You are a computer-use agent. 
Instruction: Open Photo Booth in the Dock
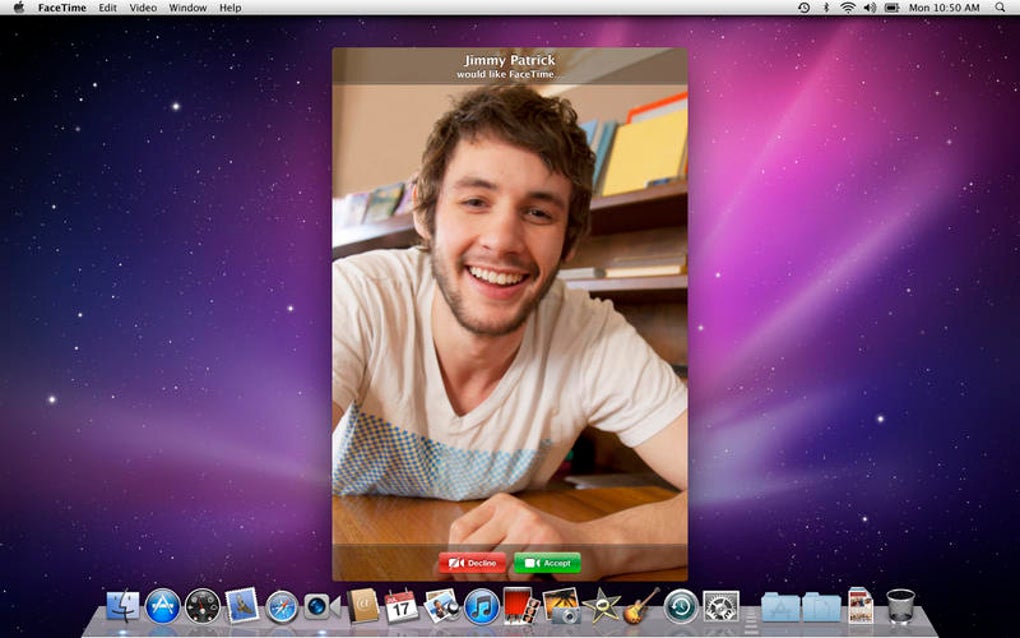coord(521,606)
